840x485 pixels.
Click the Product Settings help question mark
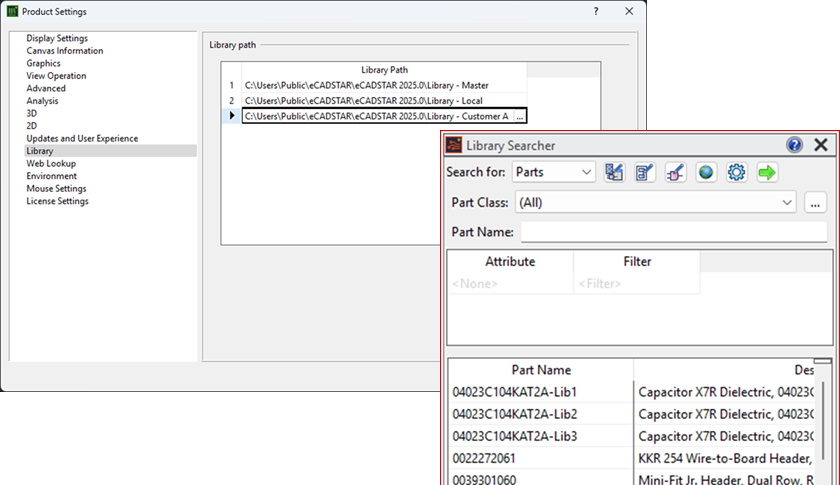tap(596, 11)
